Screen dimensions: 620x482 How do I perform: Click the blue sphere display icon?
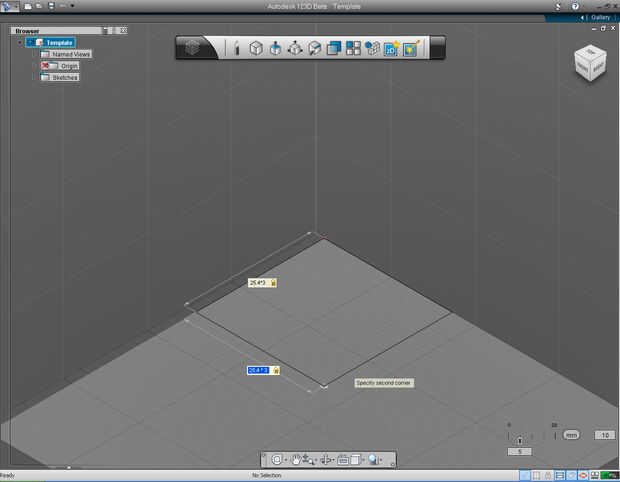pos(373,459)
